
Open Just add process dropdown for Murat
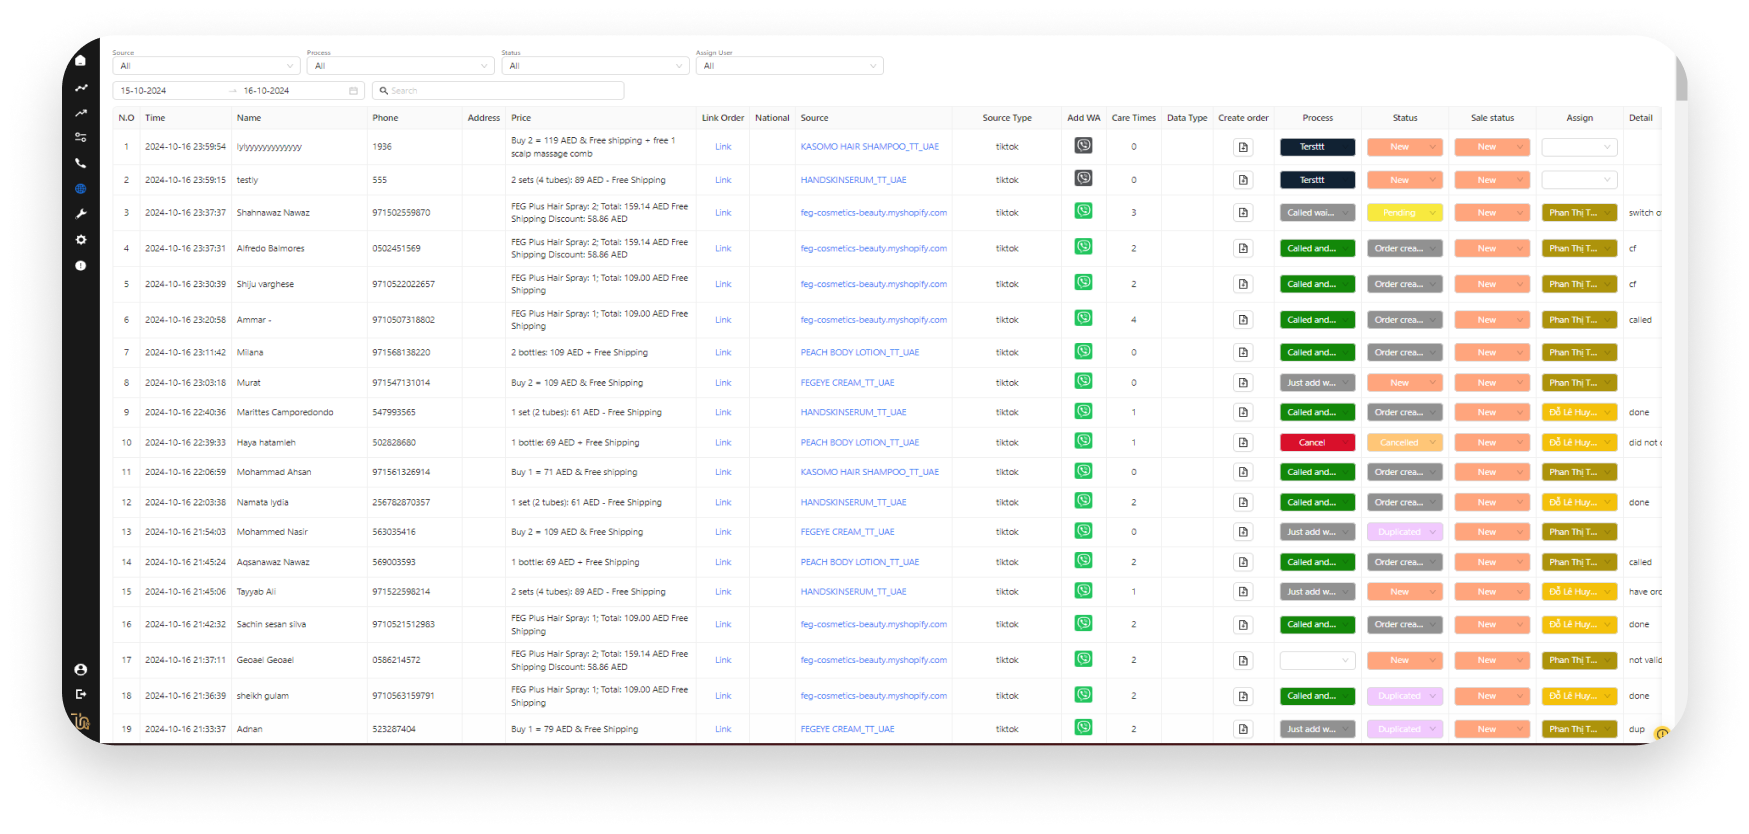point(1317,383)
